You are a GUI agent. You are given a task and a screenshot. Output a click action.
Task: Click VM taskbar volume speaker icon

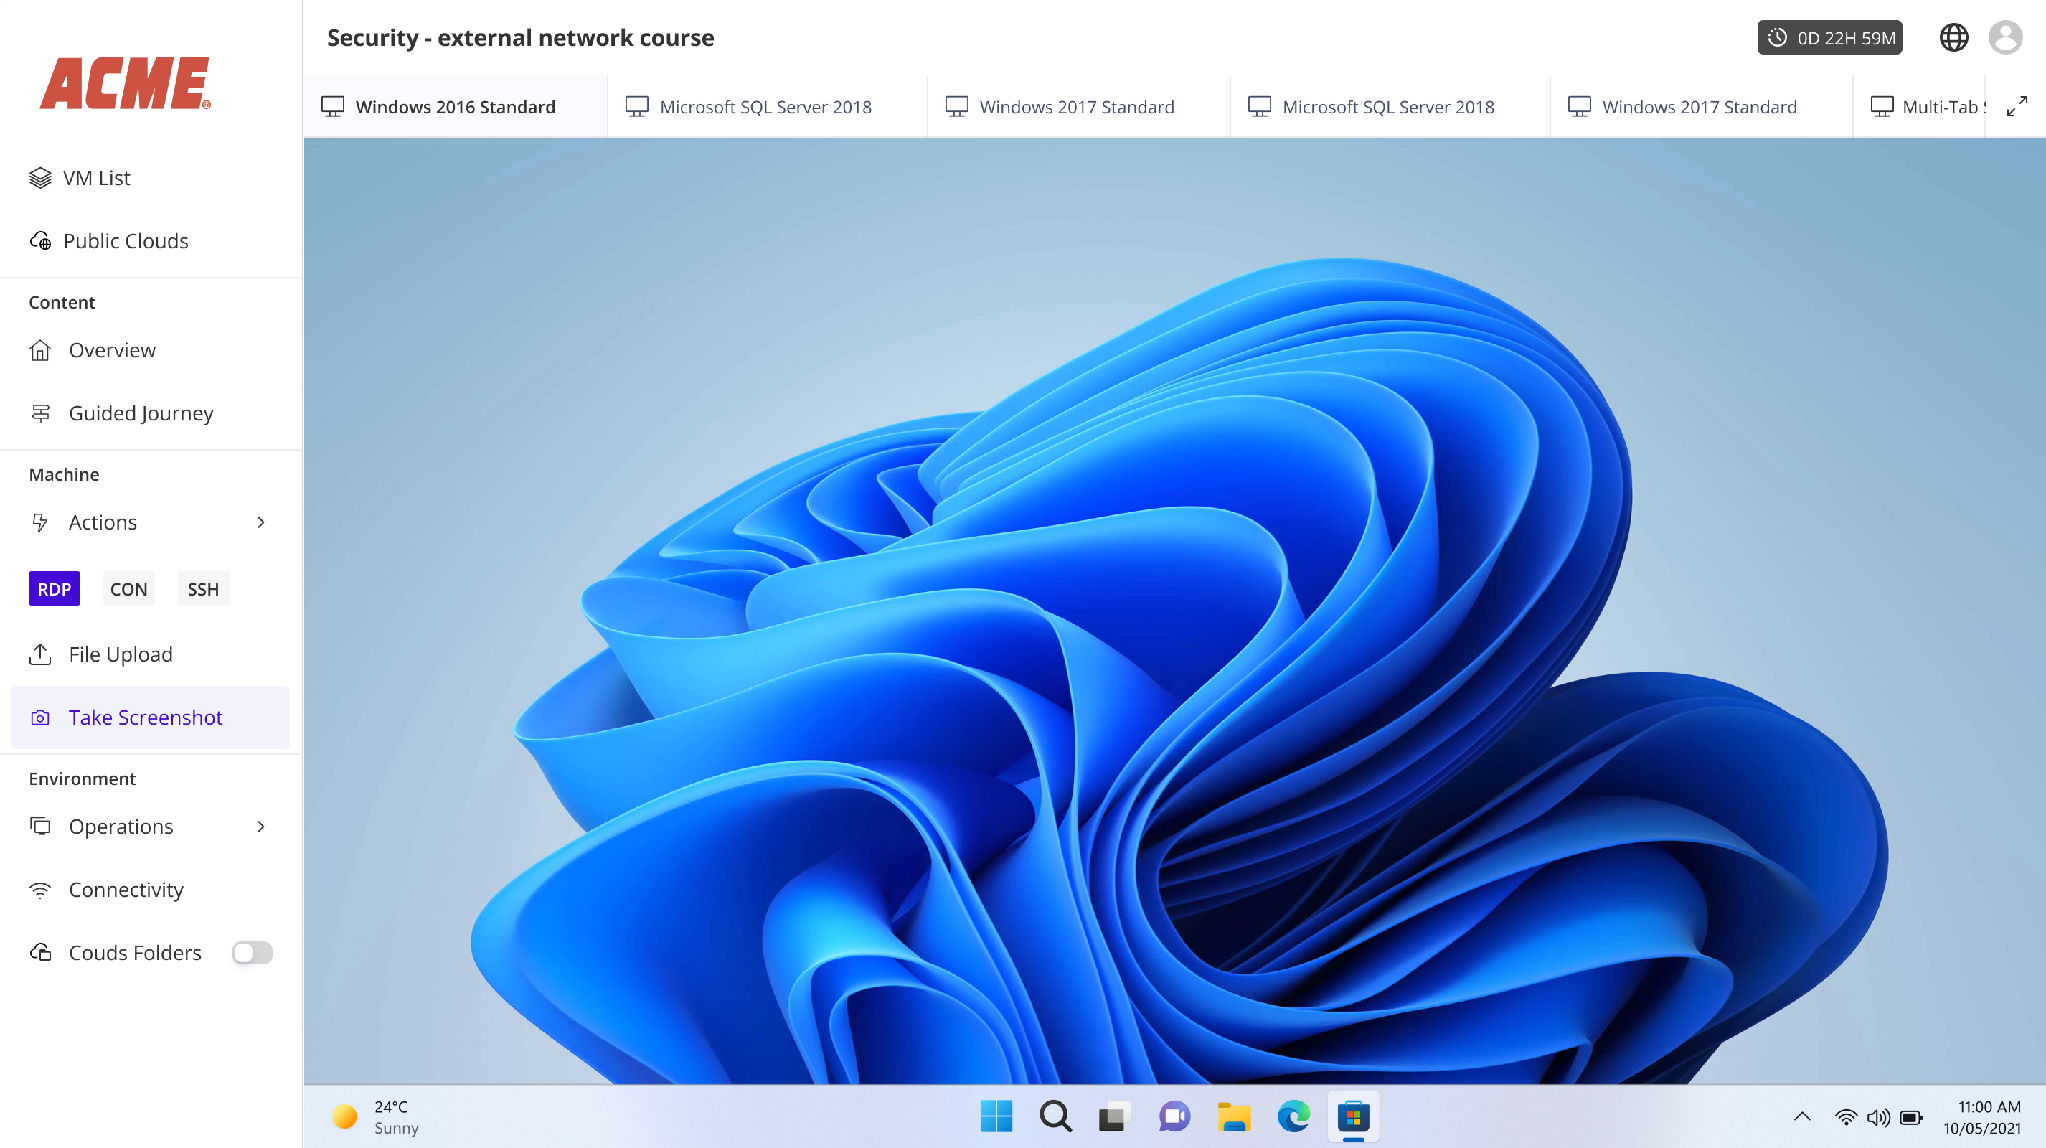(1878, 1117)
